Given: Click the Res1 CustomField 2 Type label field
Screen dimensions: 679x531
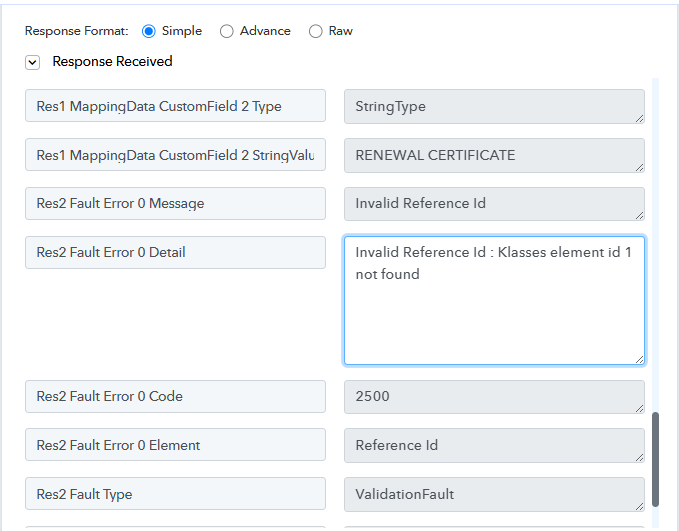Looking at the screenshot, I should tap(175, 106).
